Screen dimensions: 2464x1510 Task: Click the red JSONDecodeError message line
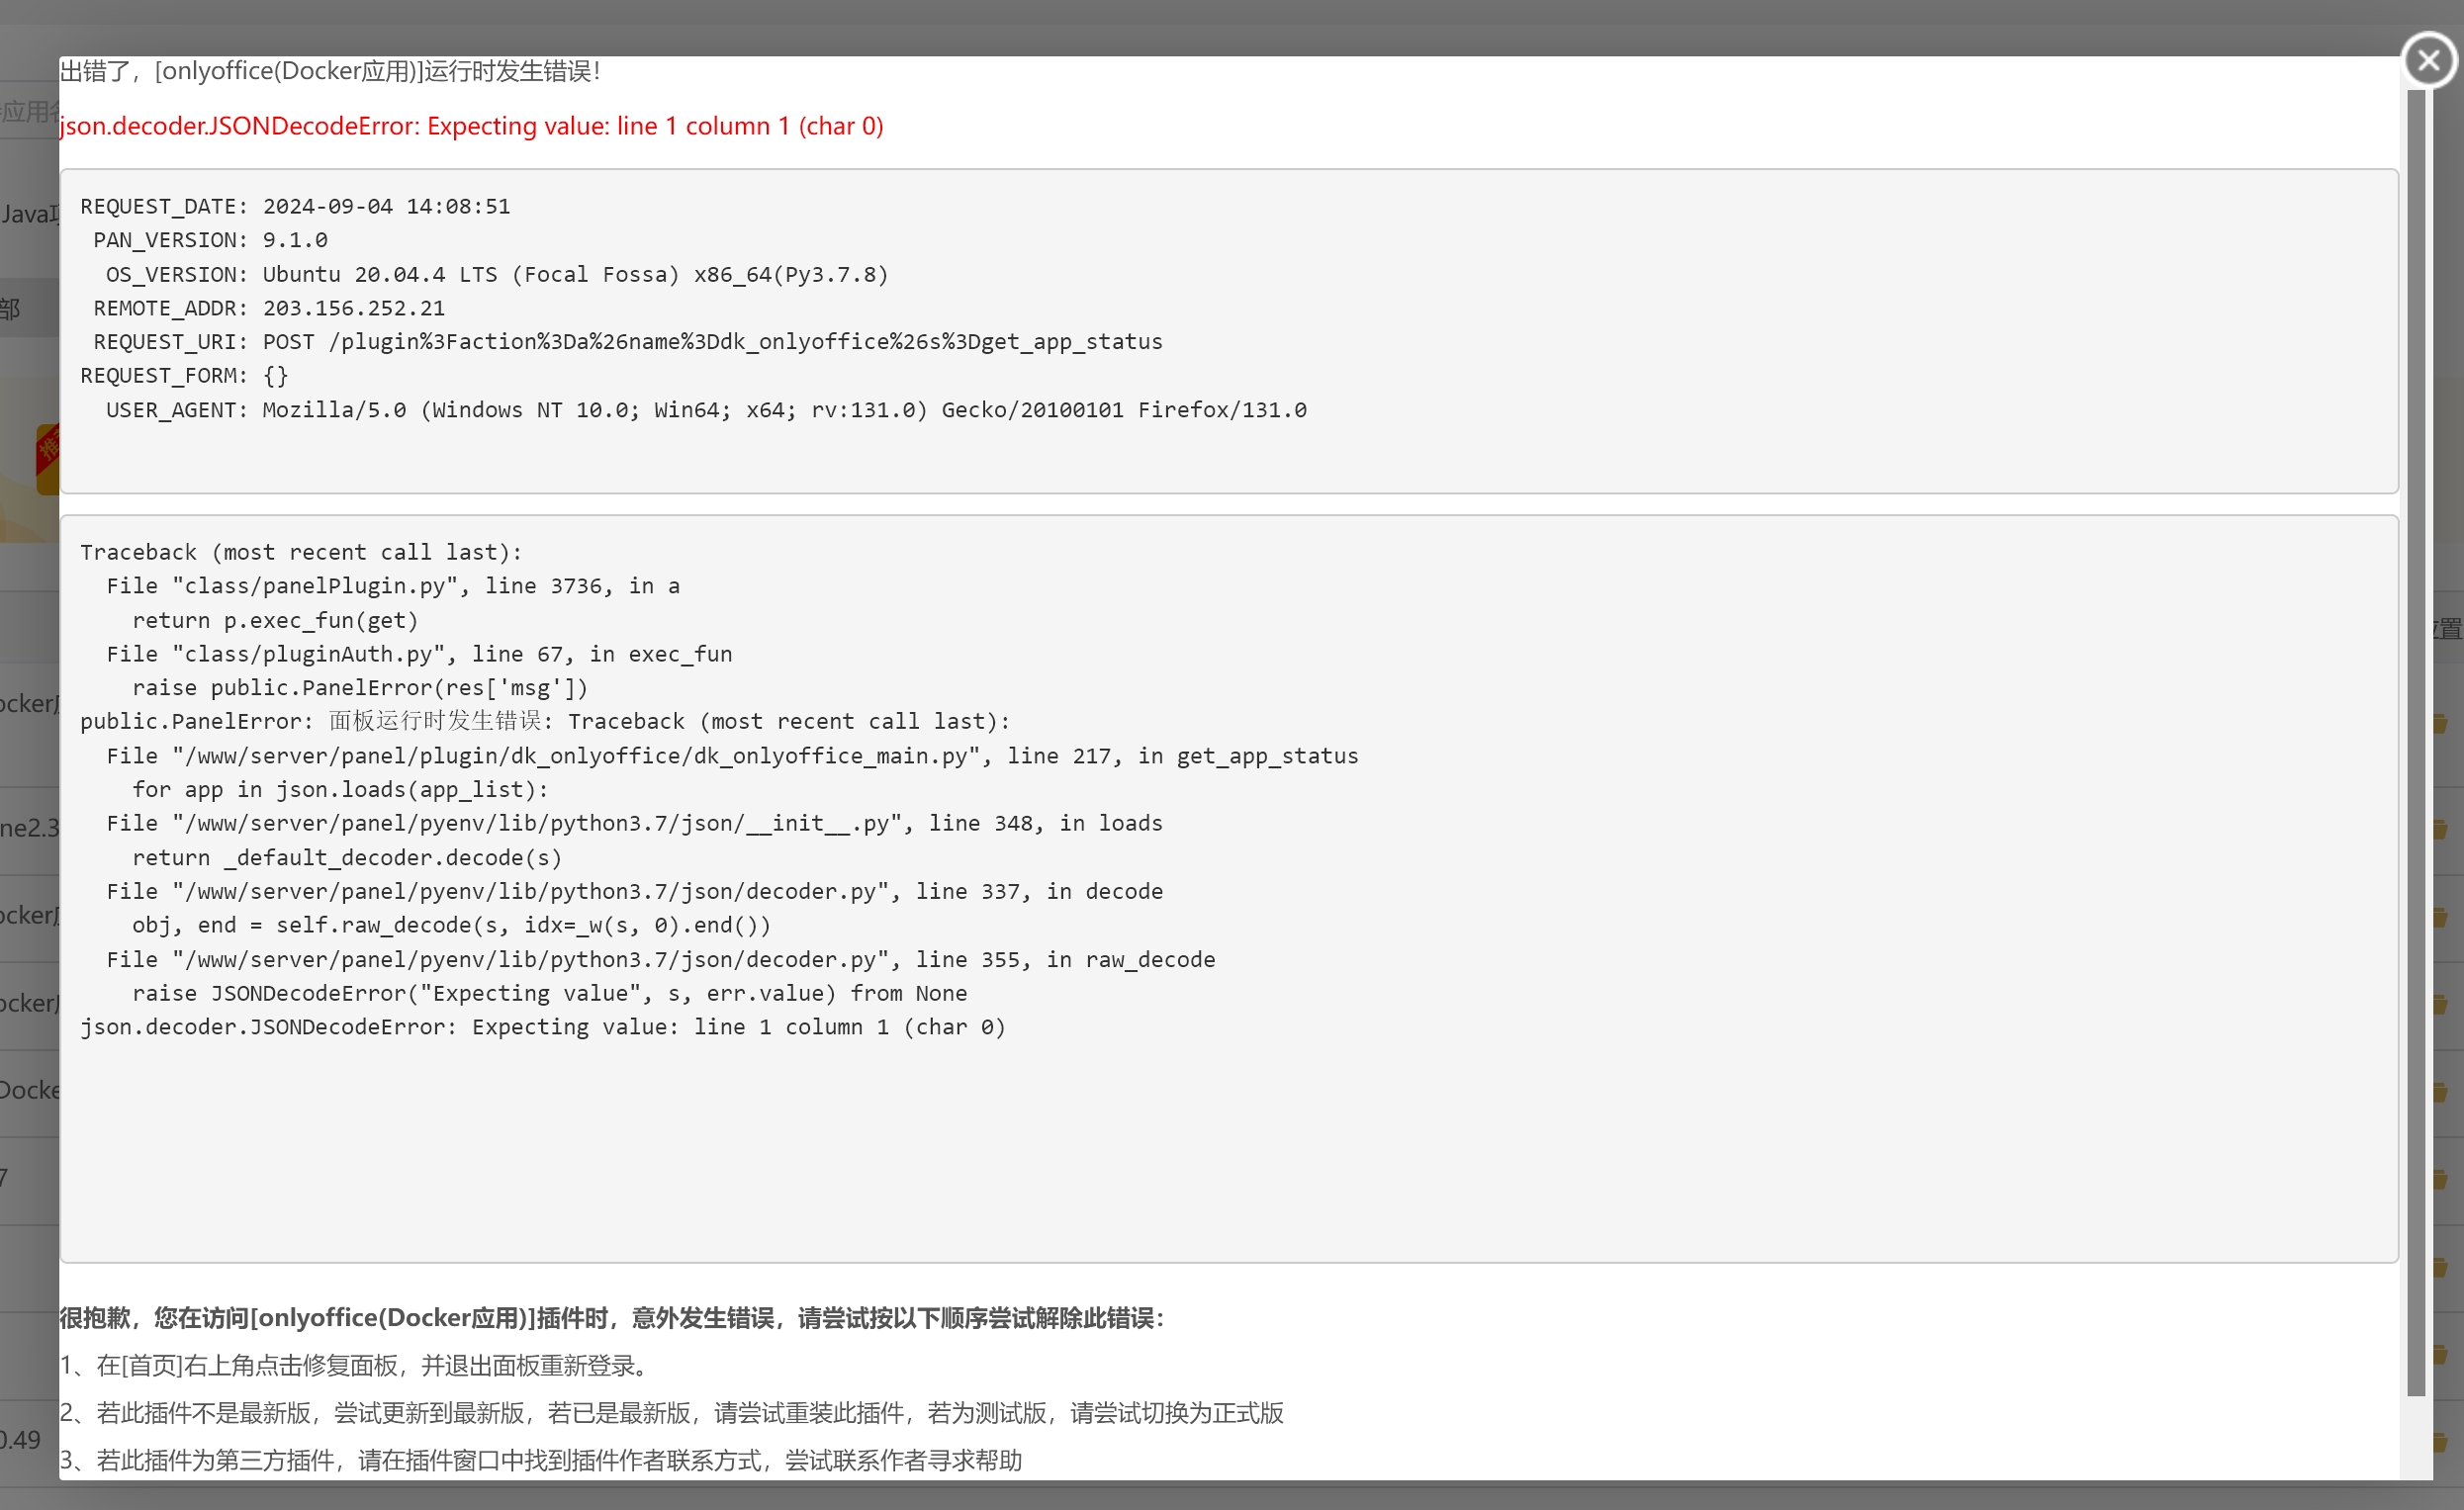coord(472,126)
